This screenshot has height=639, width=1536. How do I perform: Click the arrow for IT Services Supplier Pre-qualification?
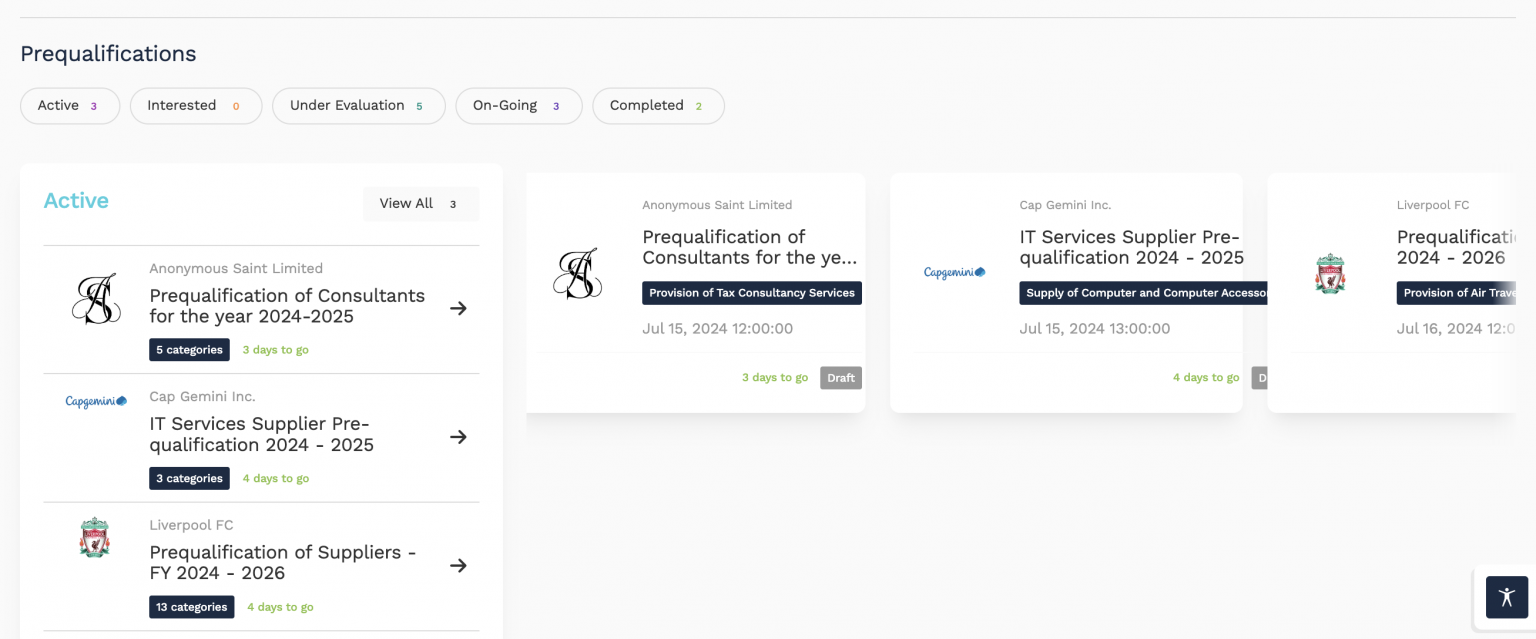[x=458, y=436]
